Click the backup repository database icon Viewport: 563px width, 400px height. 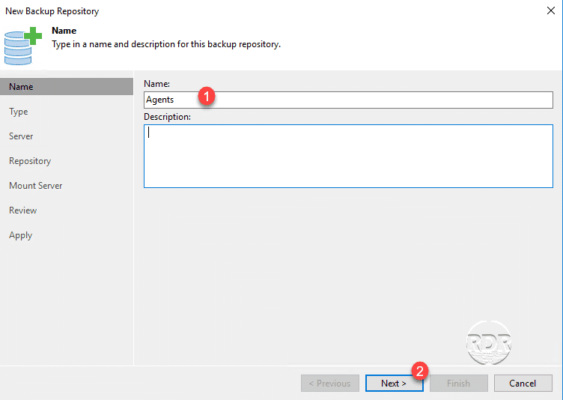point(23,46)
